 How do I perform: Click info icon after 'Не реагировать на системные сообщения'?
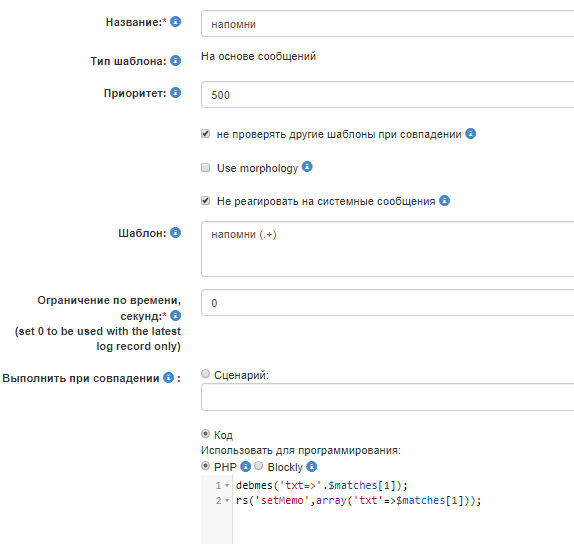444,201
